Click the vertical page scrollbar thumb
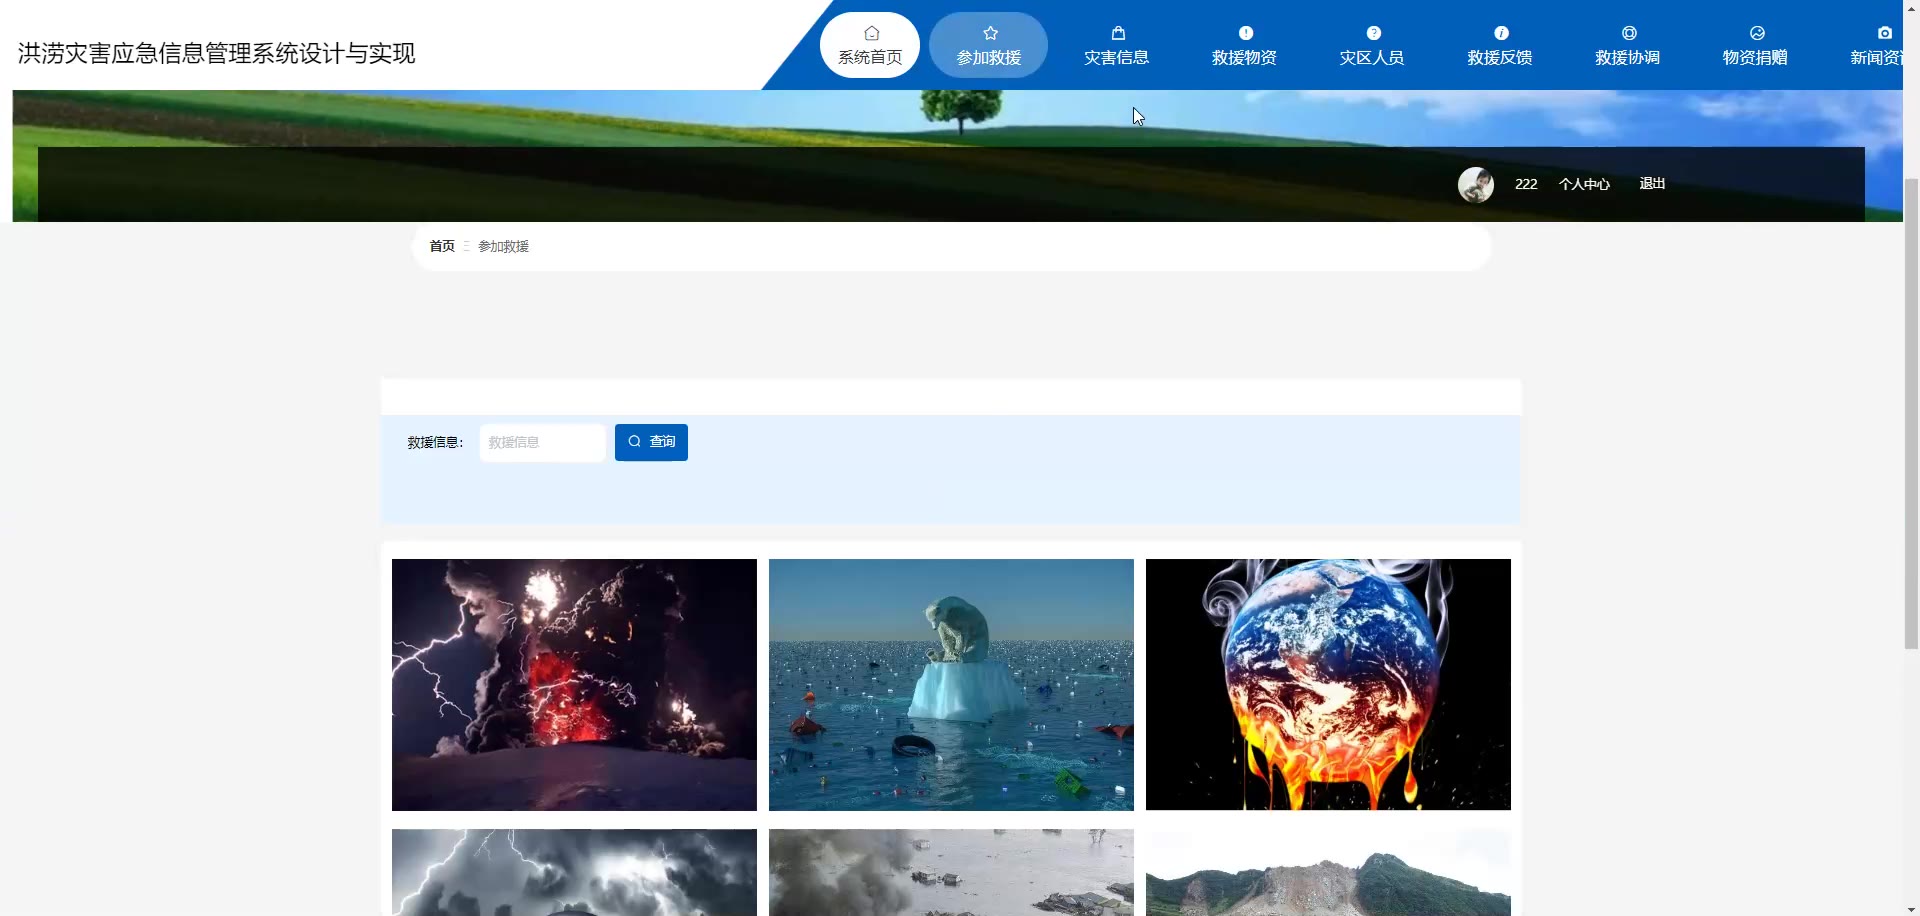The height and width of the screenshot is (916, 1920). [1911, 414]
